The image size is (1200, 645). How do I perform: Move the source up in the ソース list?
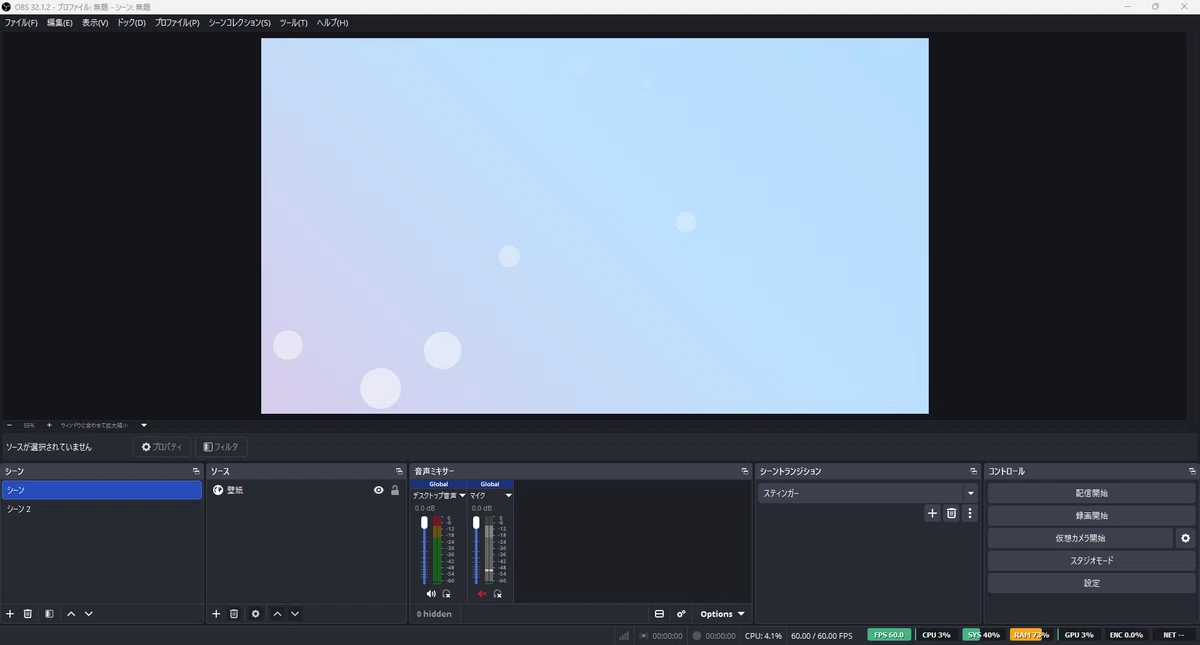click(277, 614)
